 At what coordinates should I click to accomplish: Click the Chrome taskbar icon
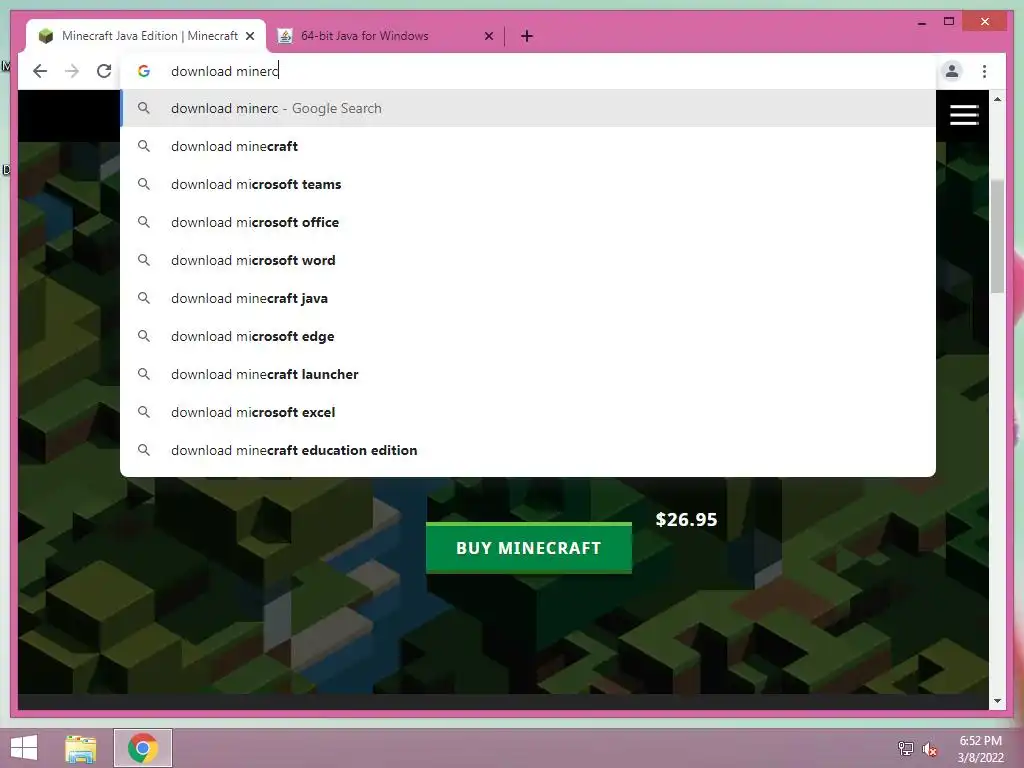pyautogui.click(x=143, y=748)
